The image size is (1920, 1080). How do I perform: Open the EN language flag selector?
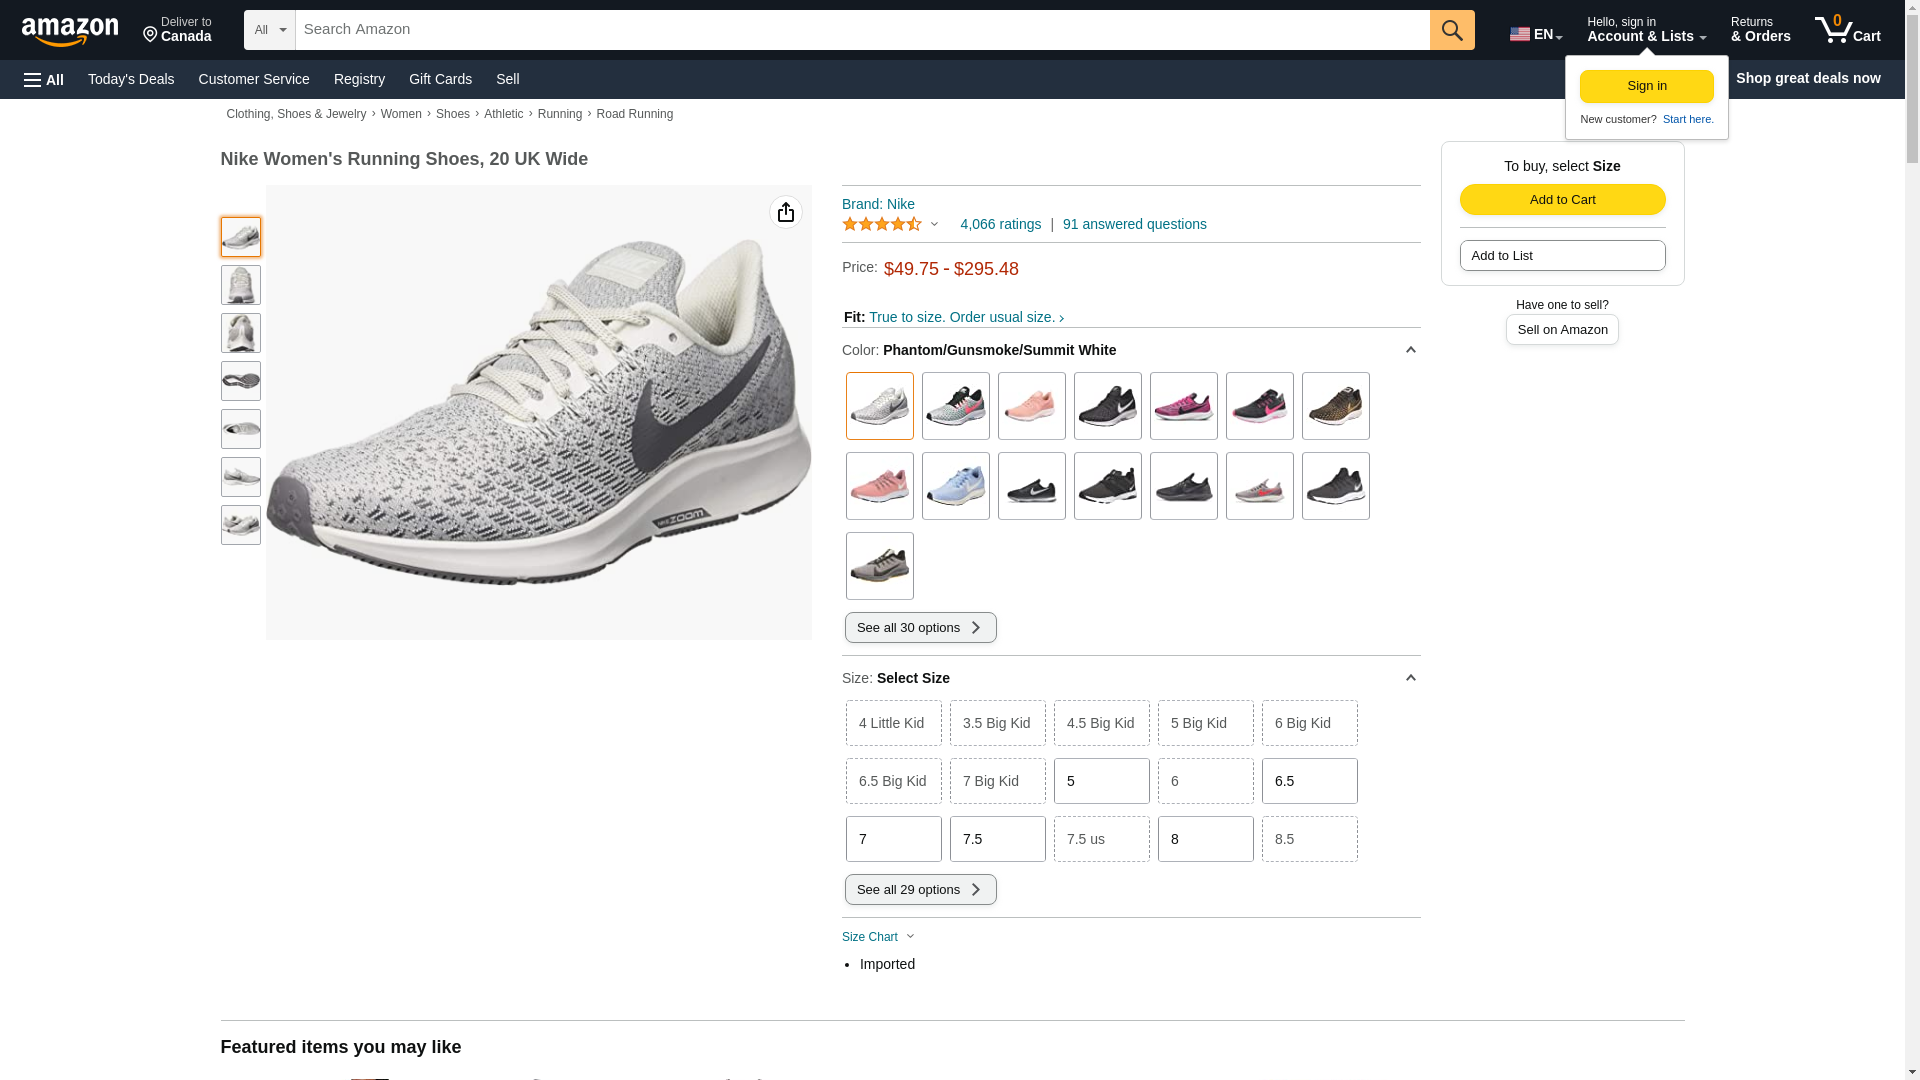coord(1535,34)
